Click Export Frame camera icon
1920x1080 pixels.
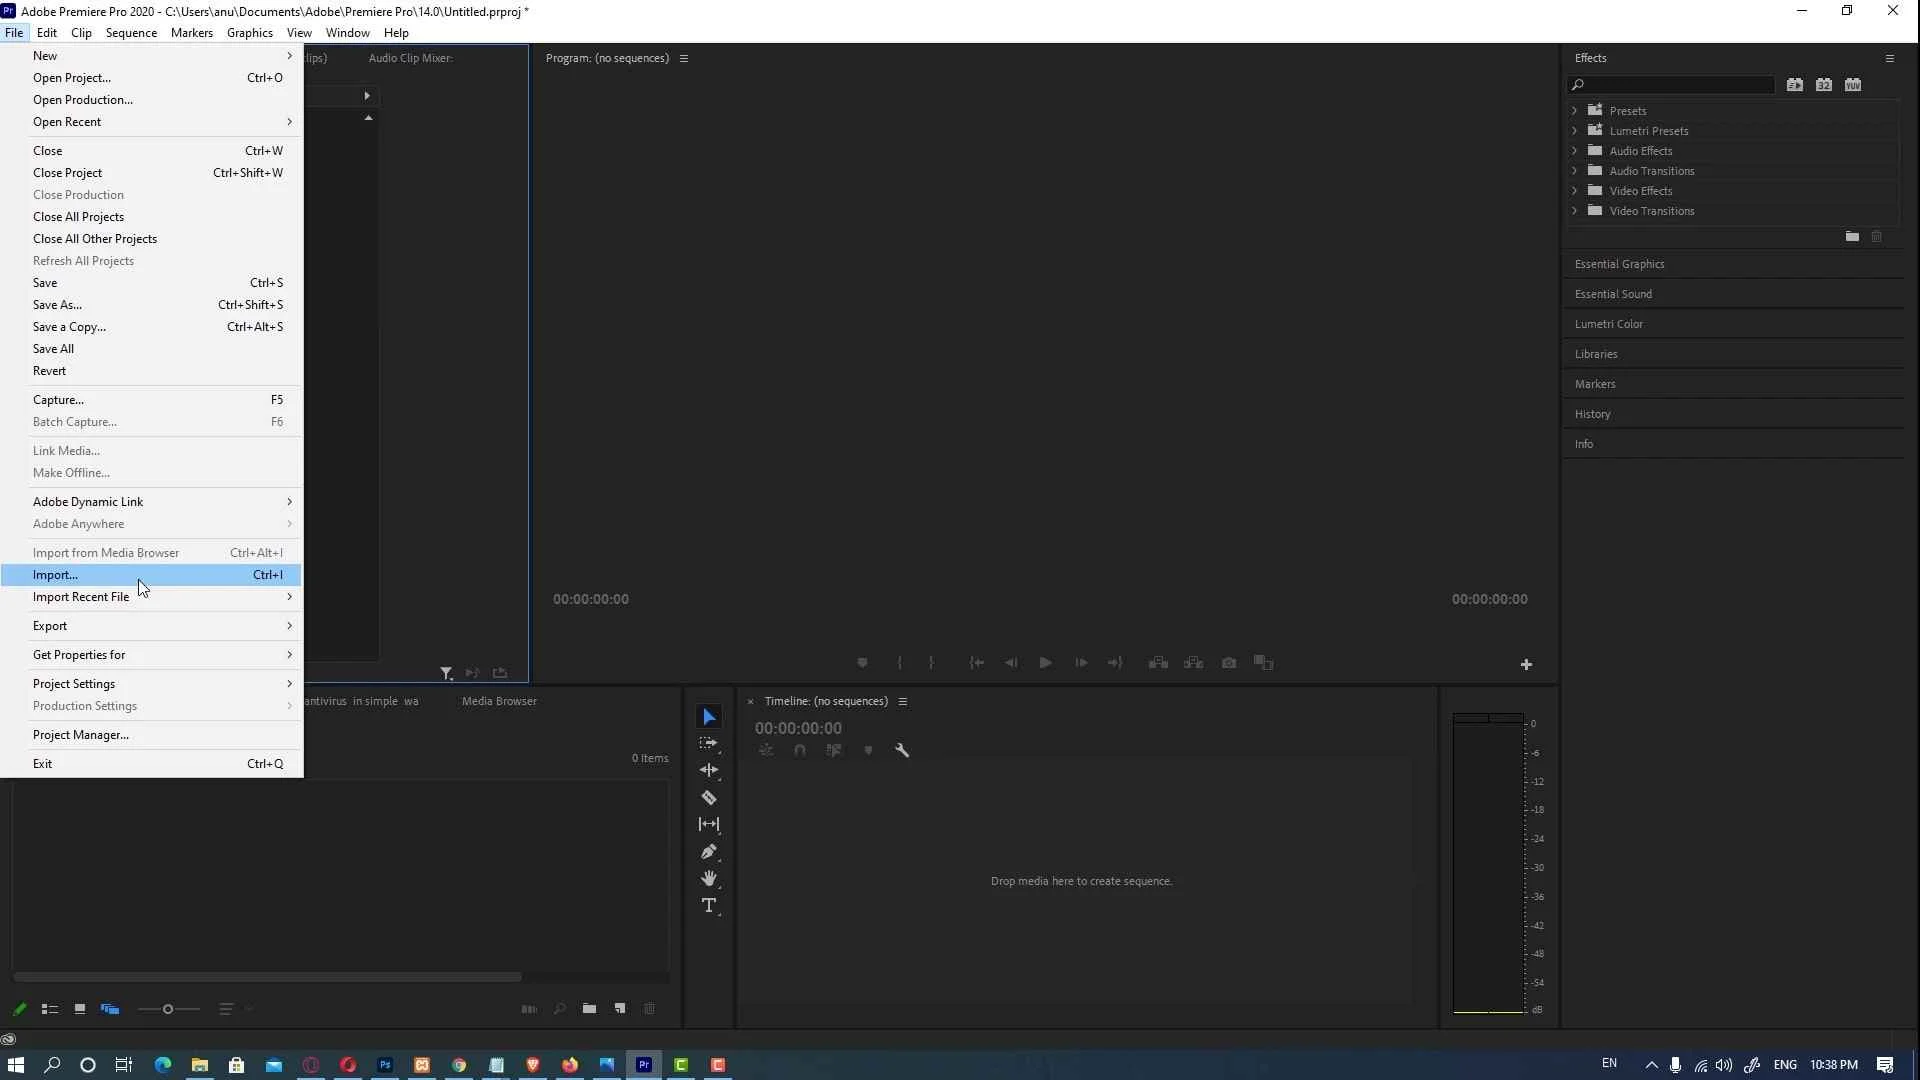(x=1229, y=663)
